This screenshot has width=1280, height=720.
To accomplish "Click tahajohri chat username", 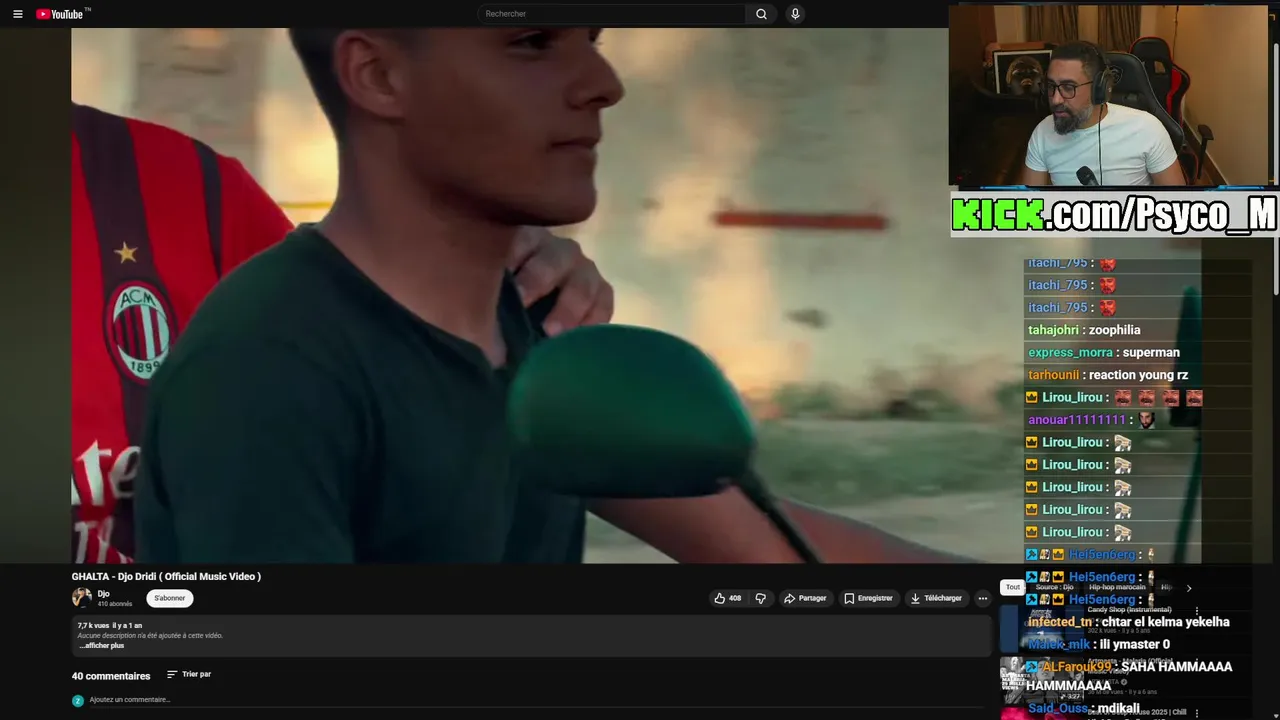I will pyautogui.click(x=1054, y=330).
